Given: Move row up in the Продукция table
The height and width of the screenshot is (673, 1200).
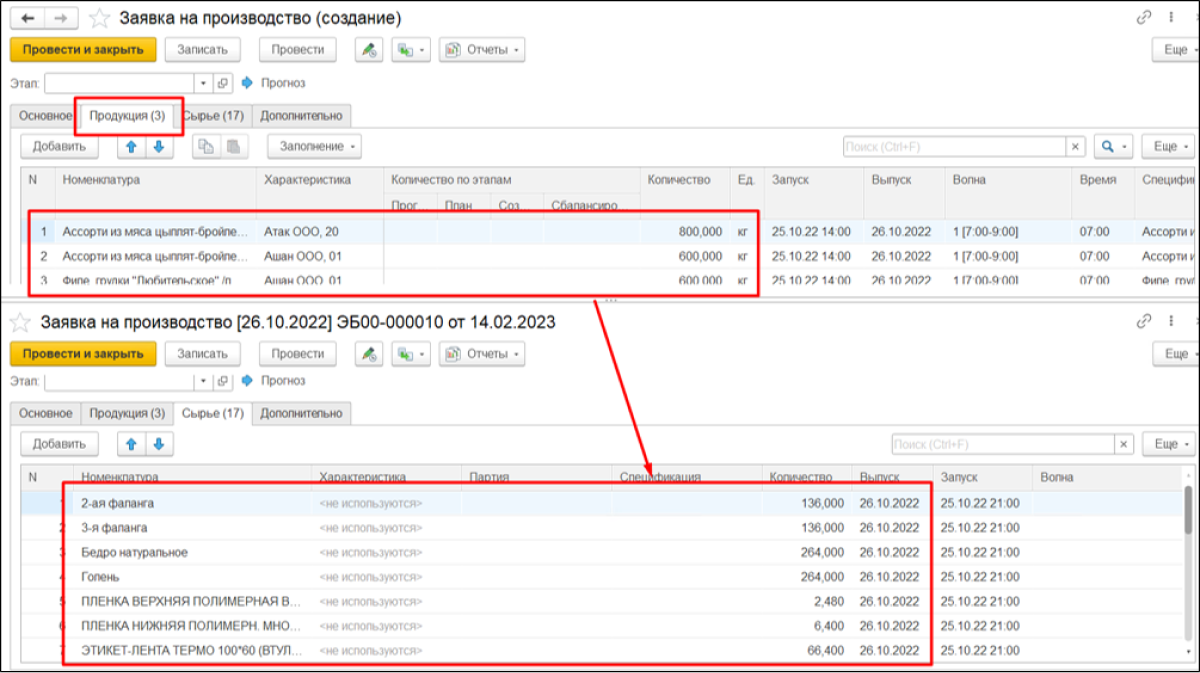Looking at the screenshot, I should point(131,147).
